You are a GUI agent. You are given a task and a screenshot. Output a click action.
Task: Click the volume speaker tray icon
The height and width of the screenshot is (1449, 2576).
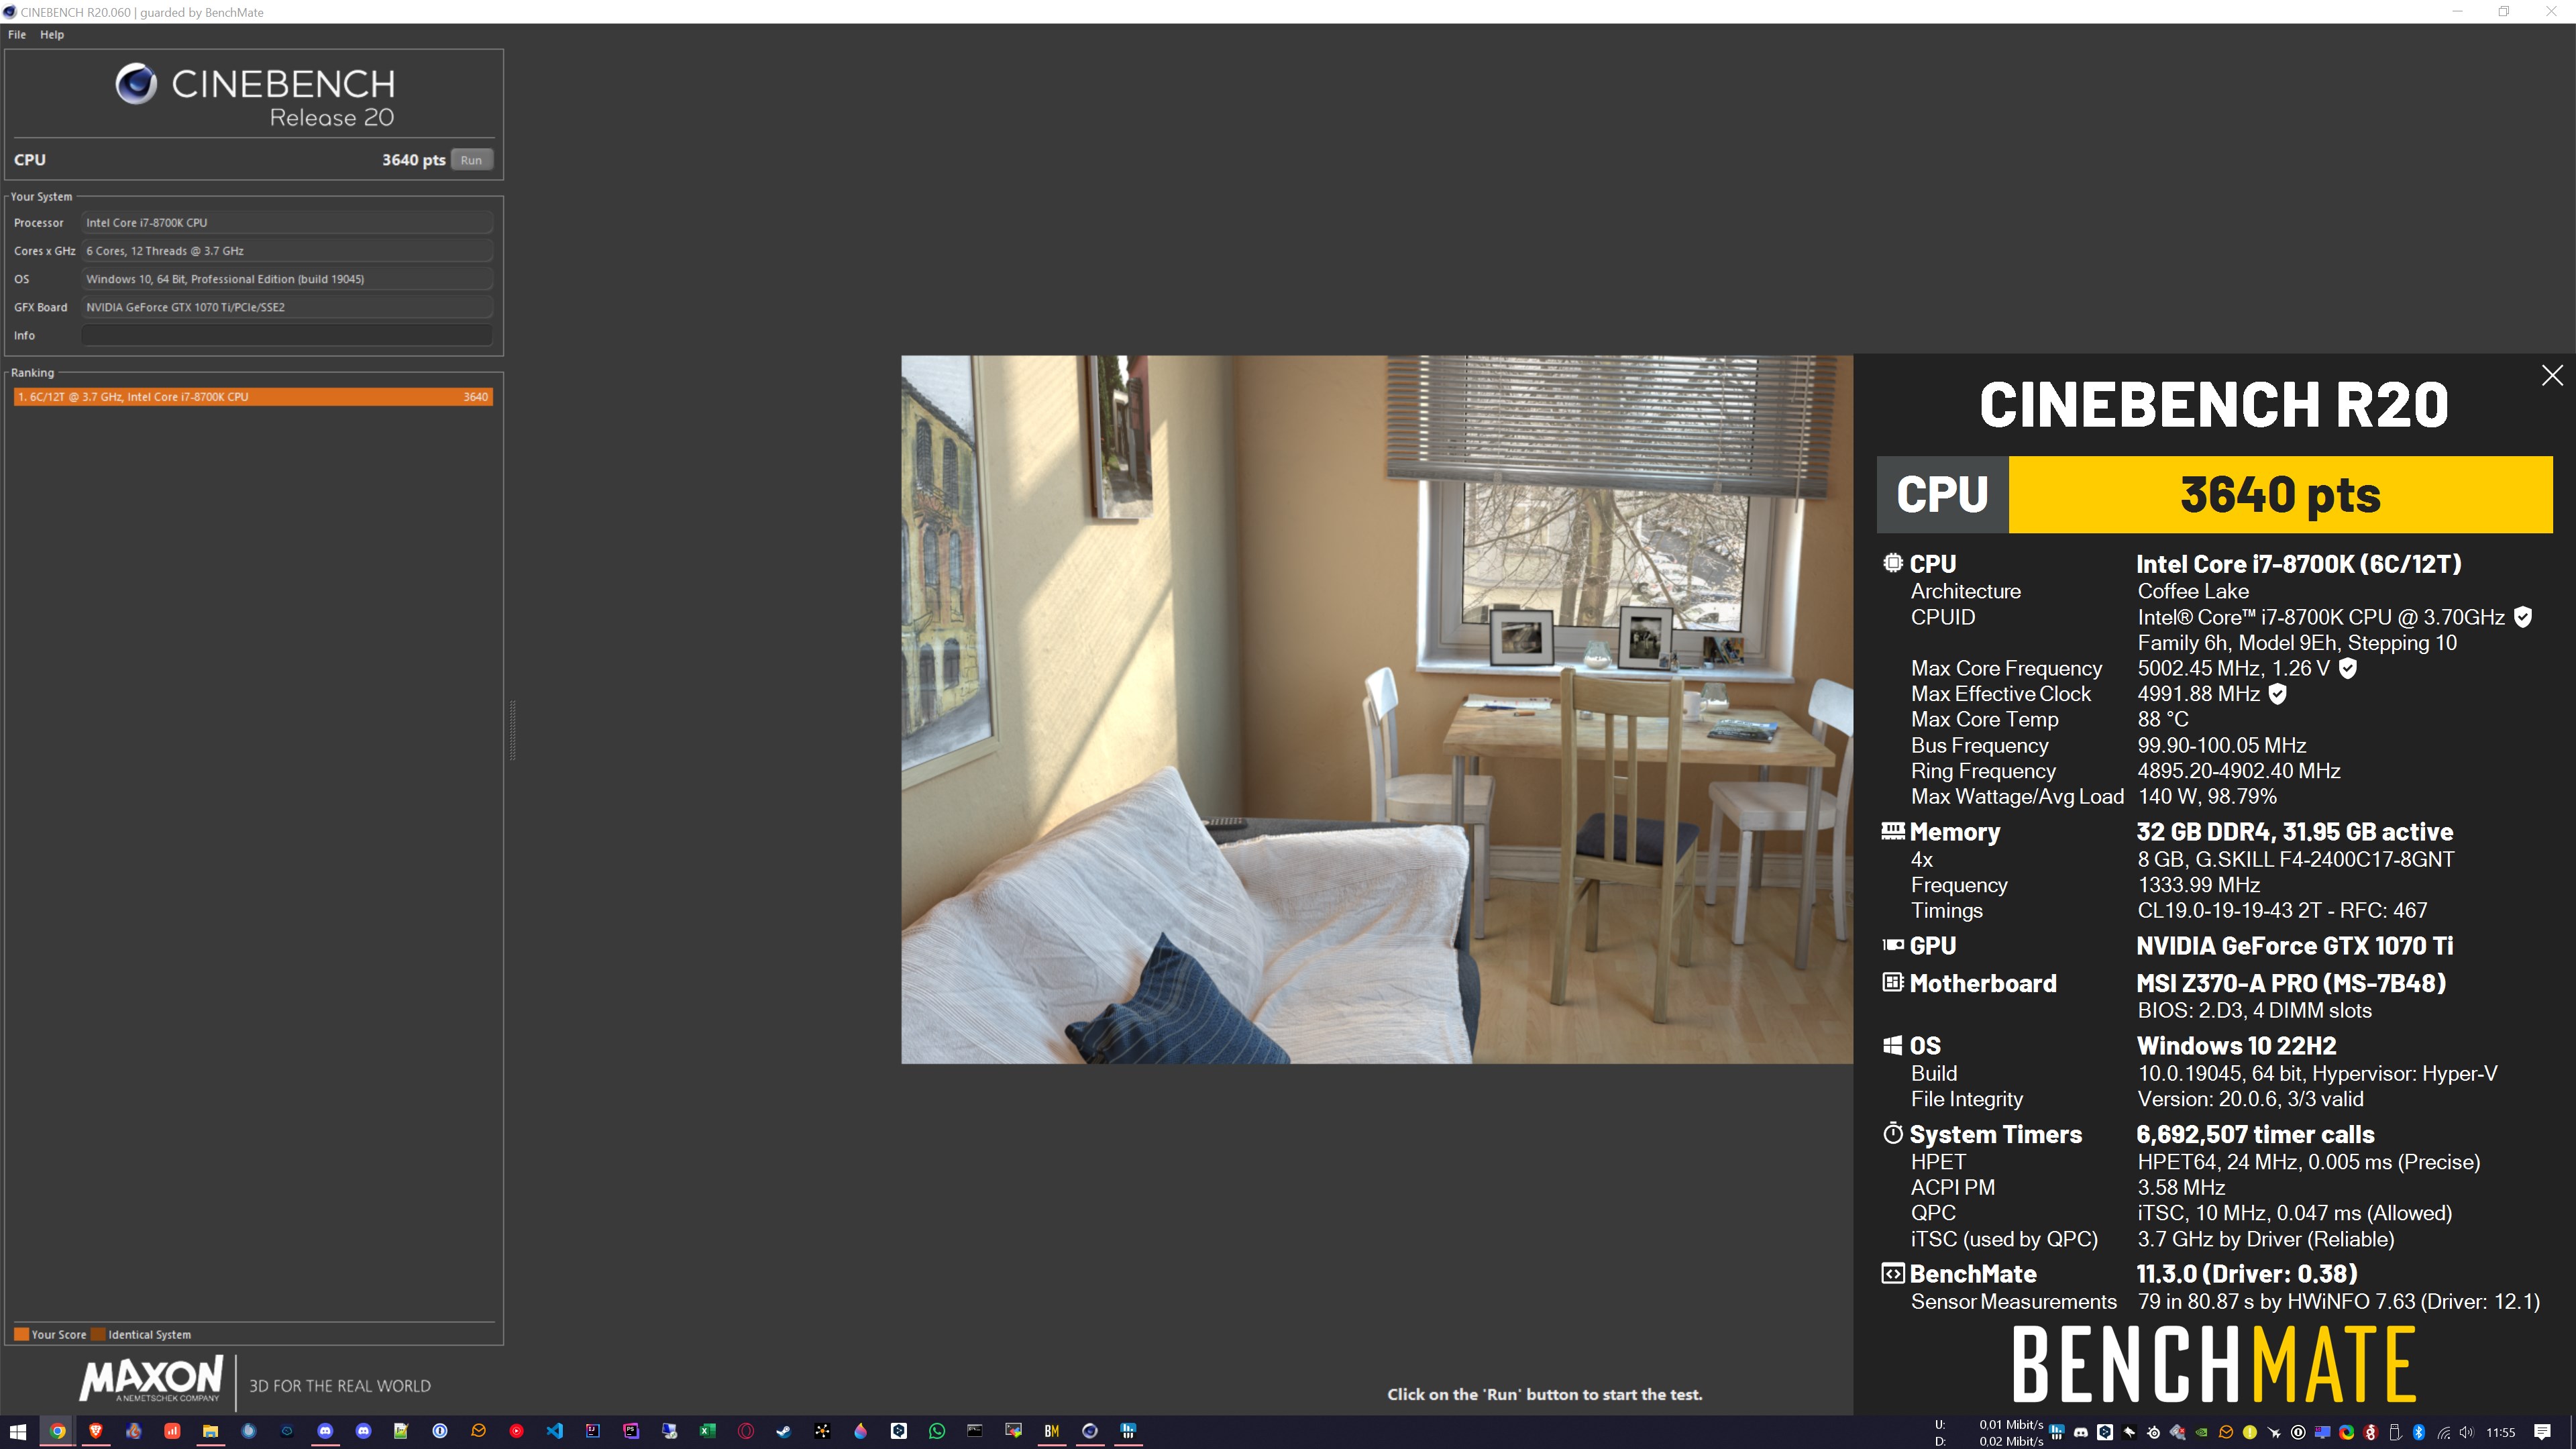2467,1432
